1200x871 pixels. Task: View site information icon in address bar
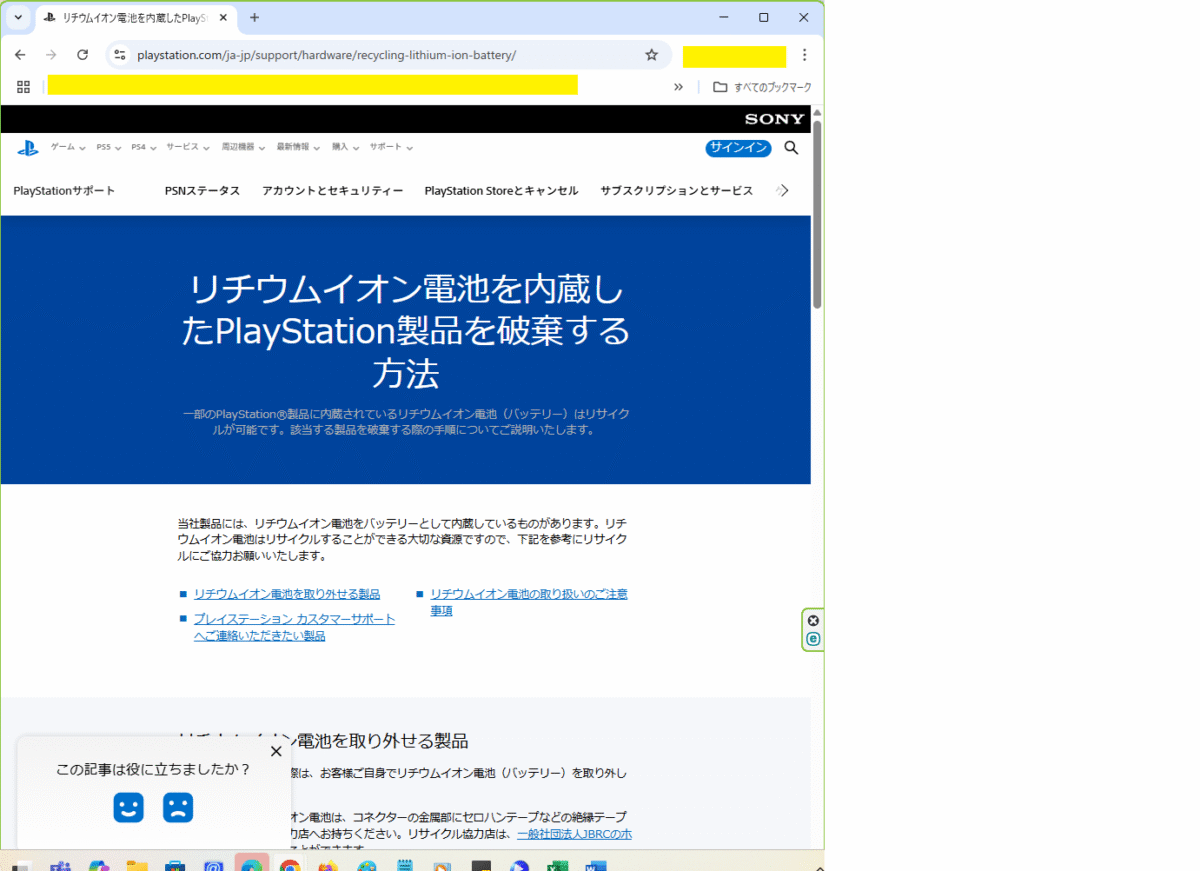[120, 55]
